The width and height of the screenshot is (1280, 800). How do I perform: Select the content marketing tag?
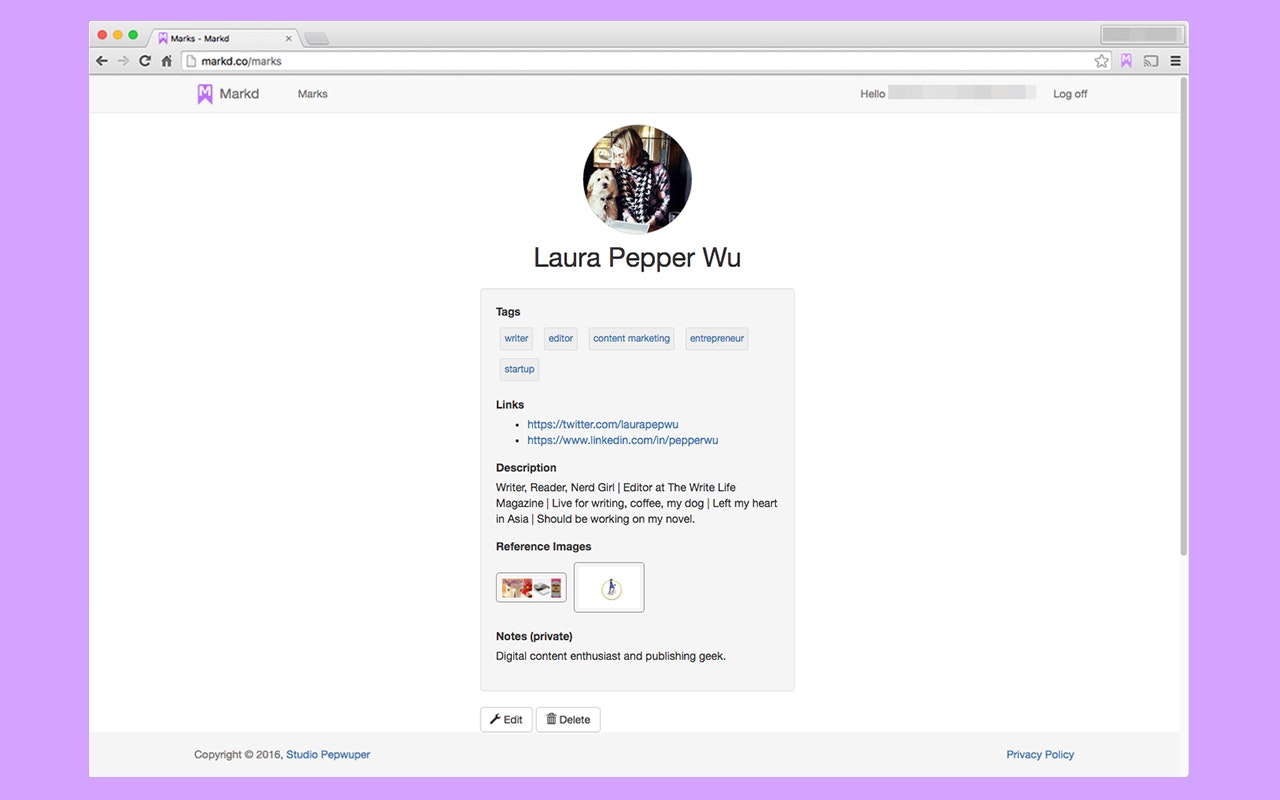coord(631,338)
